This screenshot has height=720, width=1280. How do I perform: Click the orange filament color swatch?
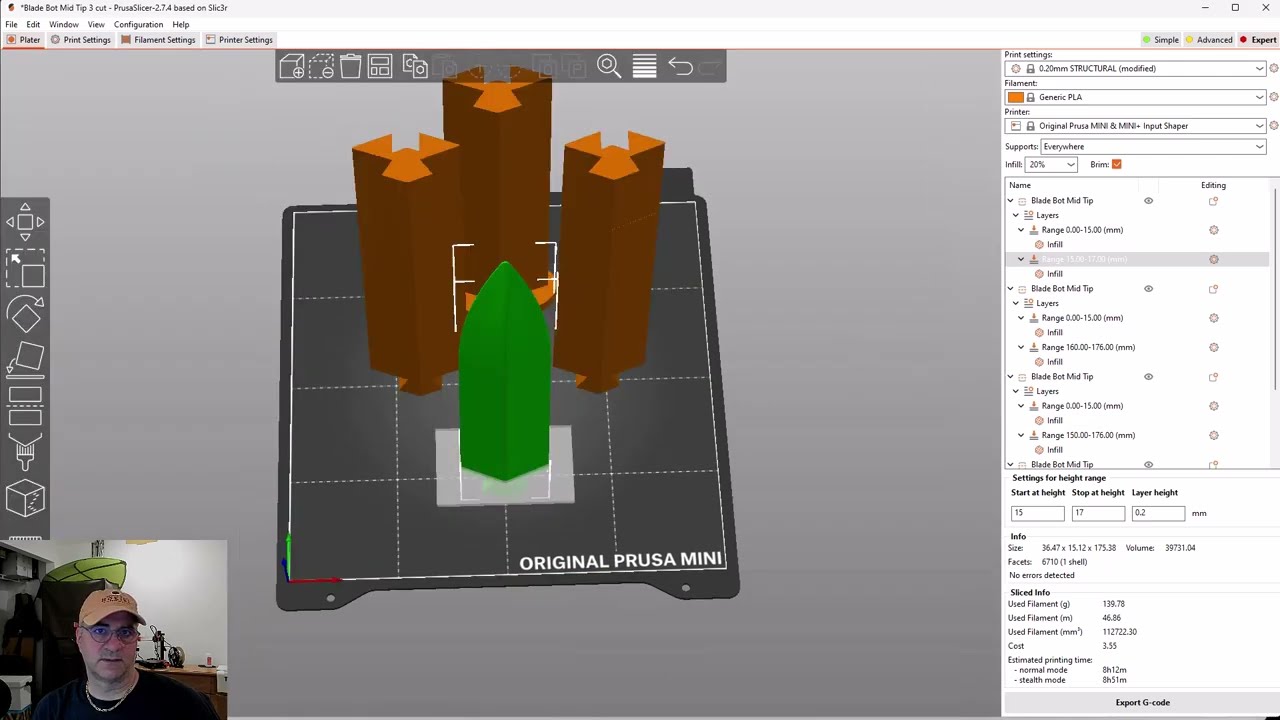(1015, 97)
